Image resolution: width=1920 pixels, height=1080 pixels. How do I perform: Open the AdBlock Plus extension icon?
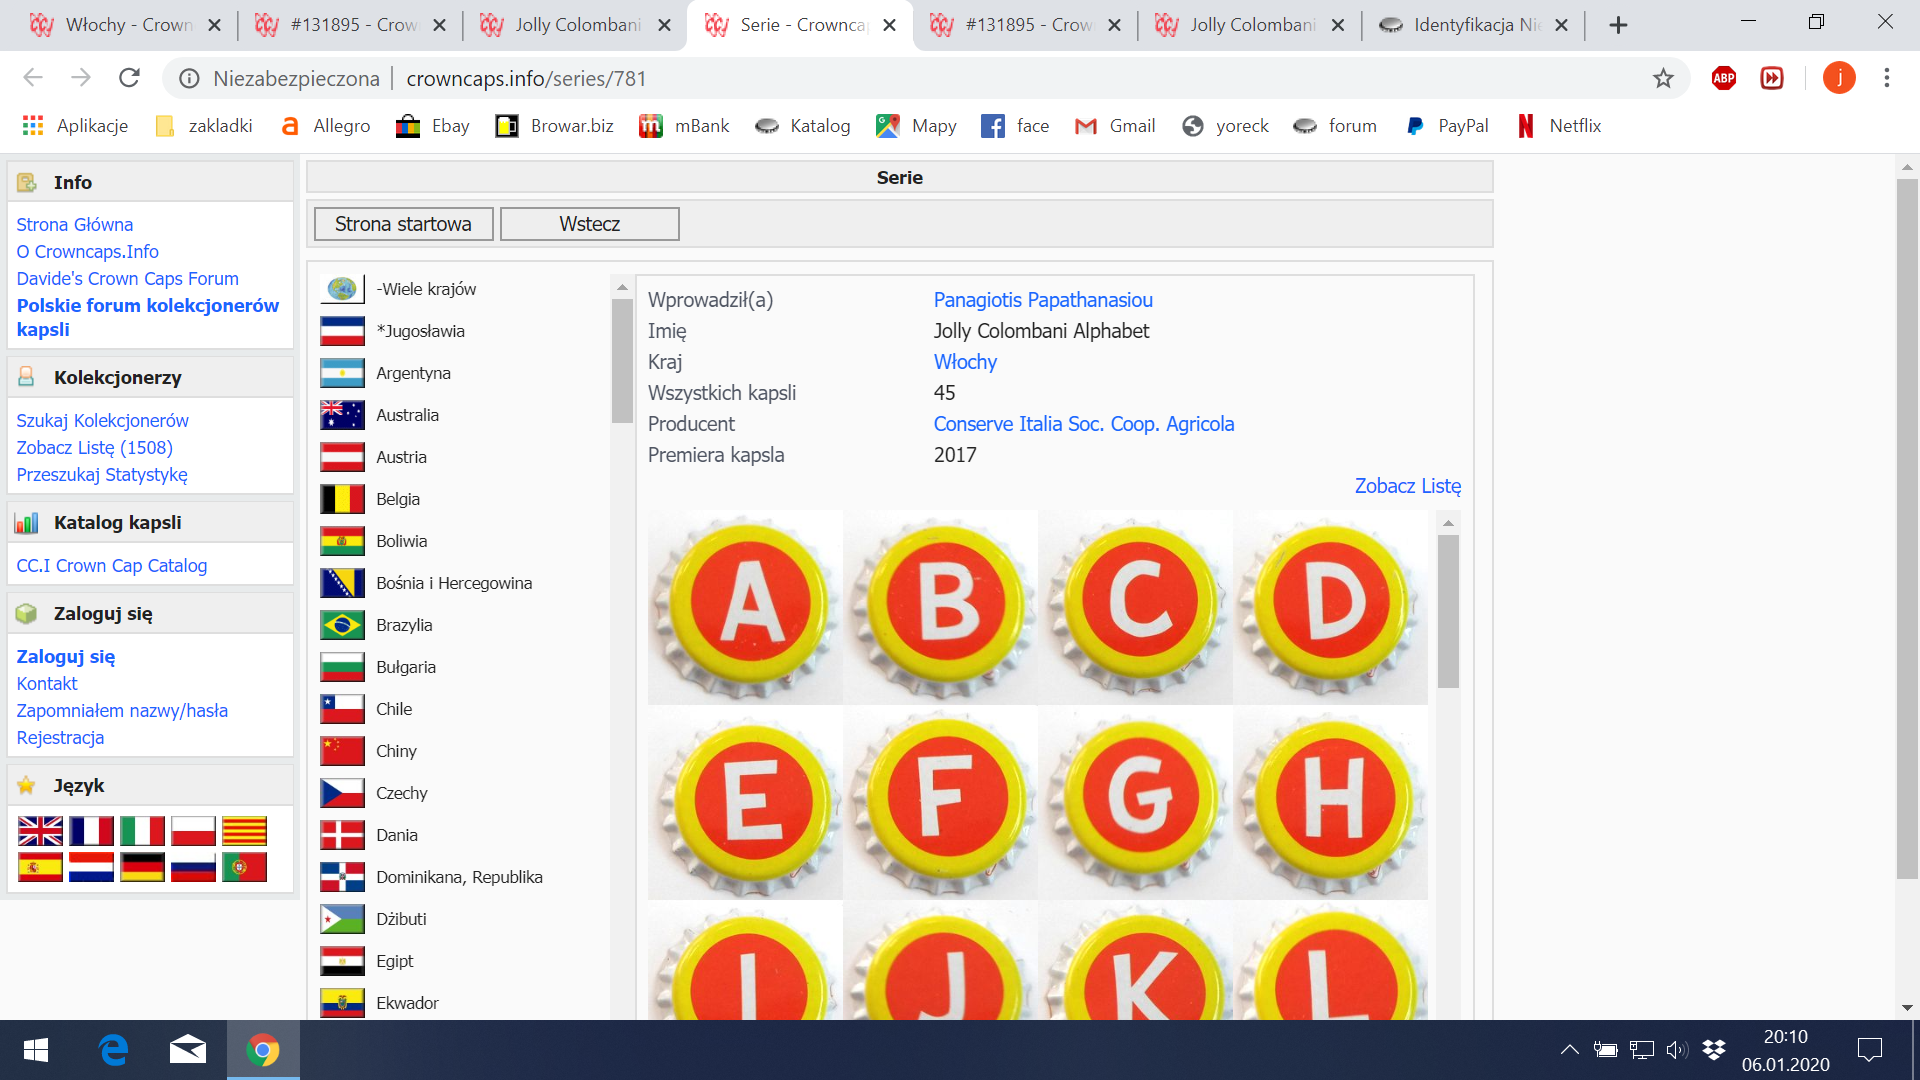tap(1724, 78)
